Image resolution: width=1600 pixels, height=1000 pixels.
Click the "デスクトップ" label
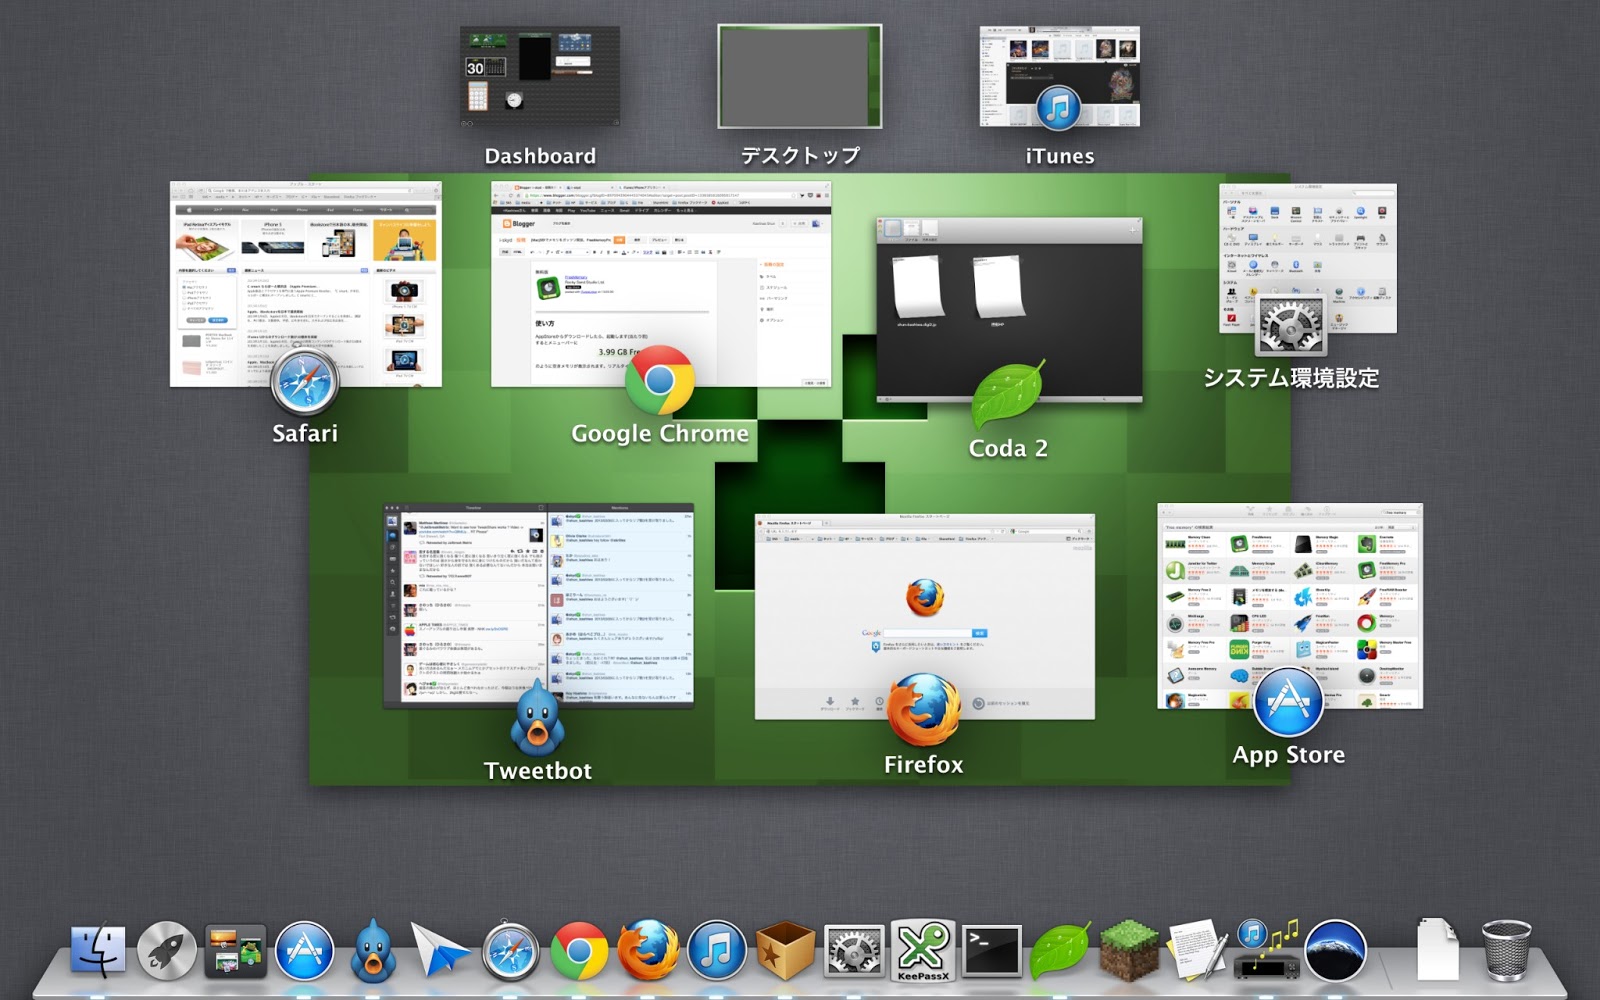point(800,156)
